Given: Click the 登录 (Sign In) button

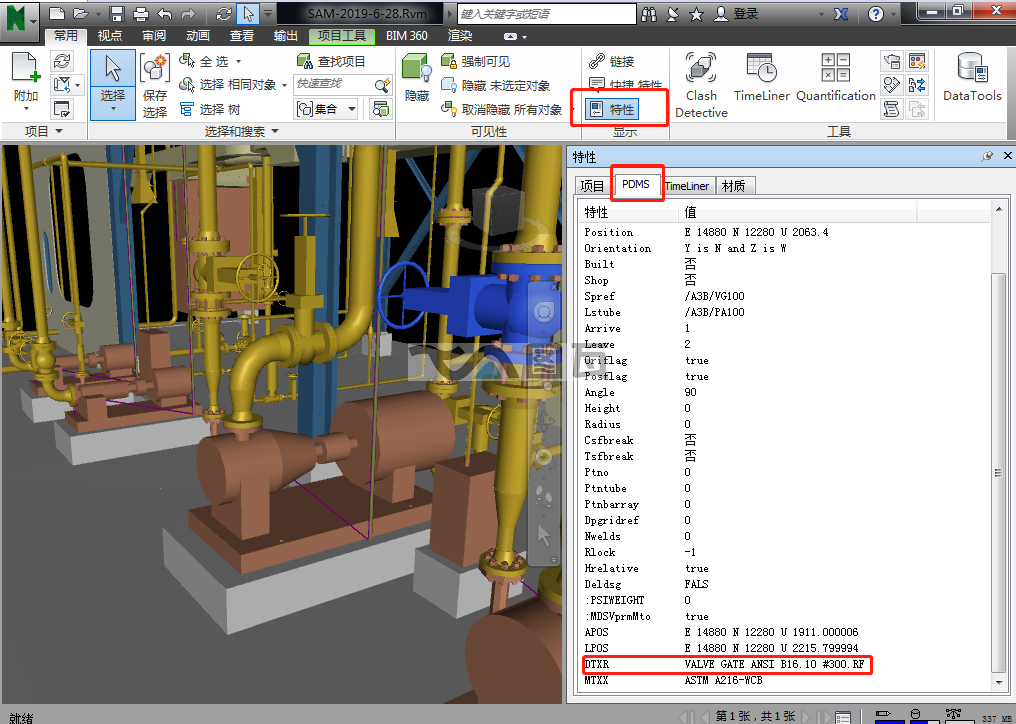Looking at the screenshot, I should pos(736,14).
